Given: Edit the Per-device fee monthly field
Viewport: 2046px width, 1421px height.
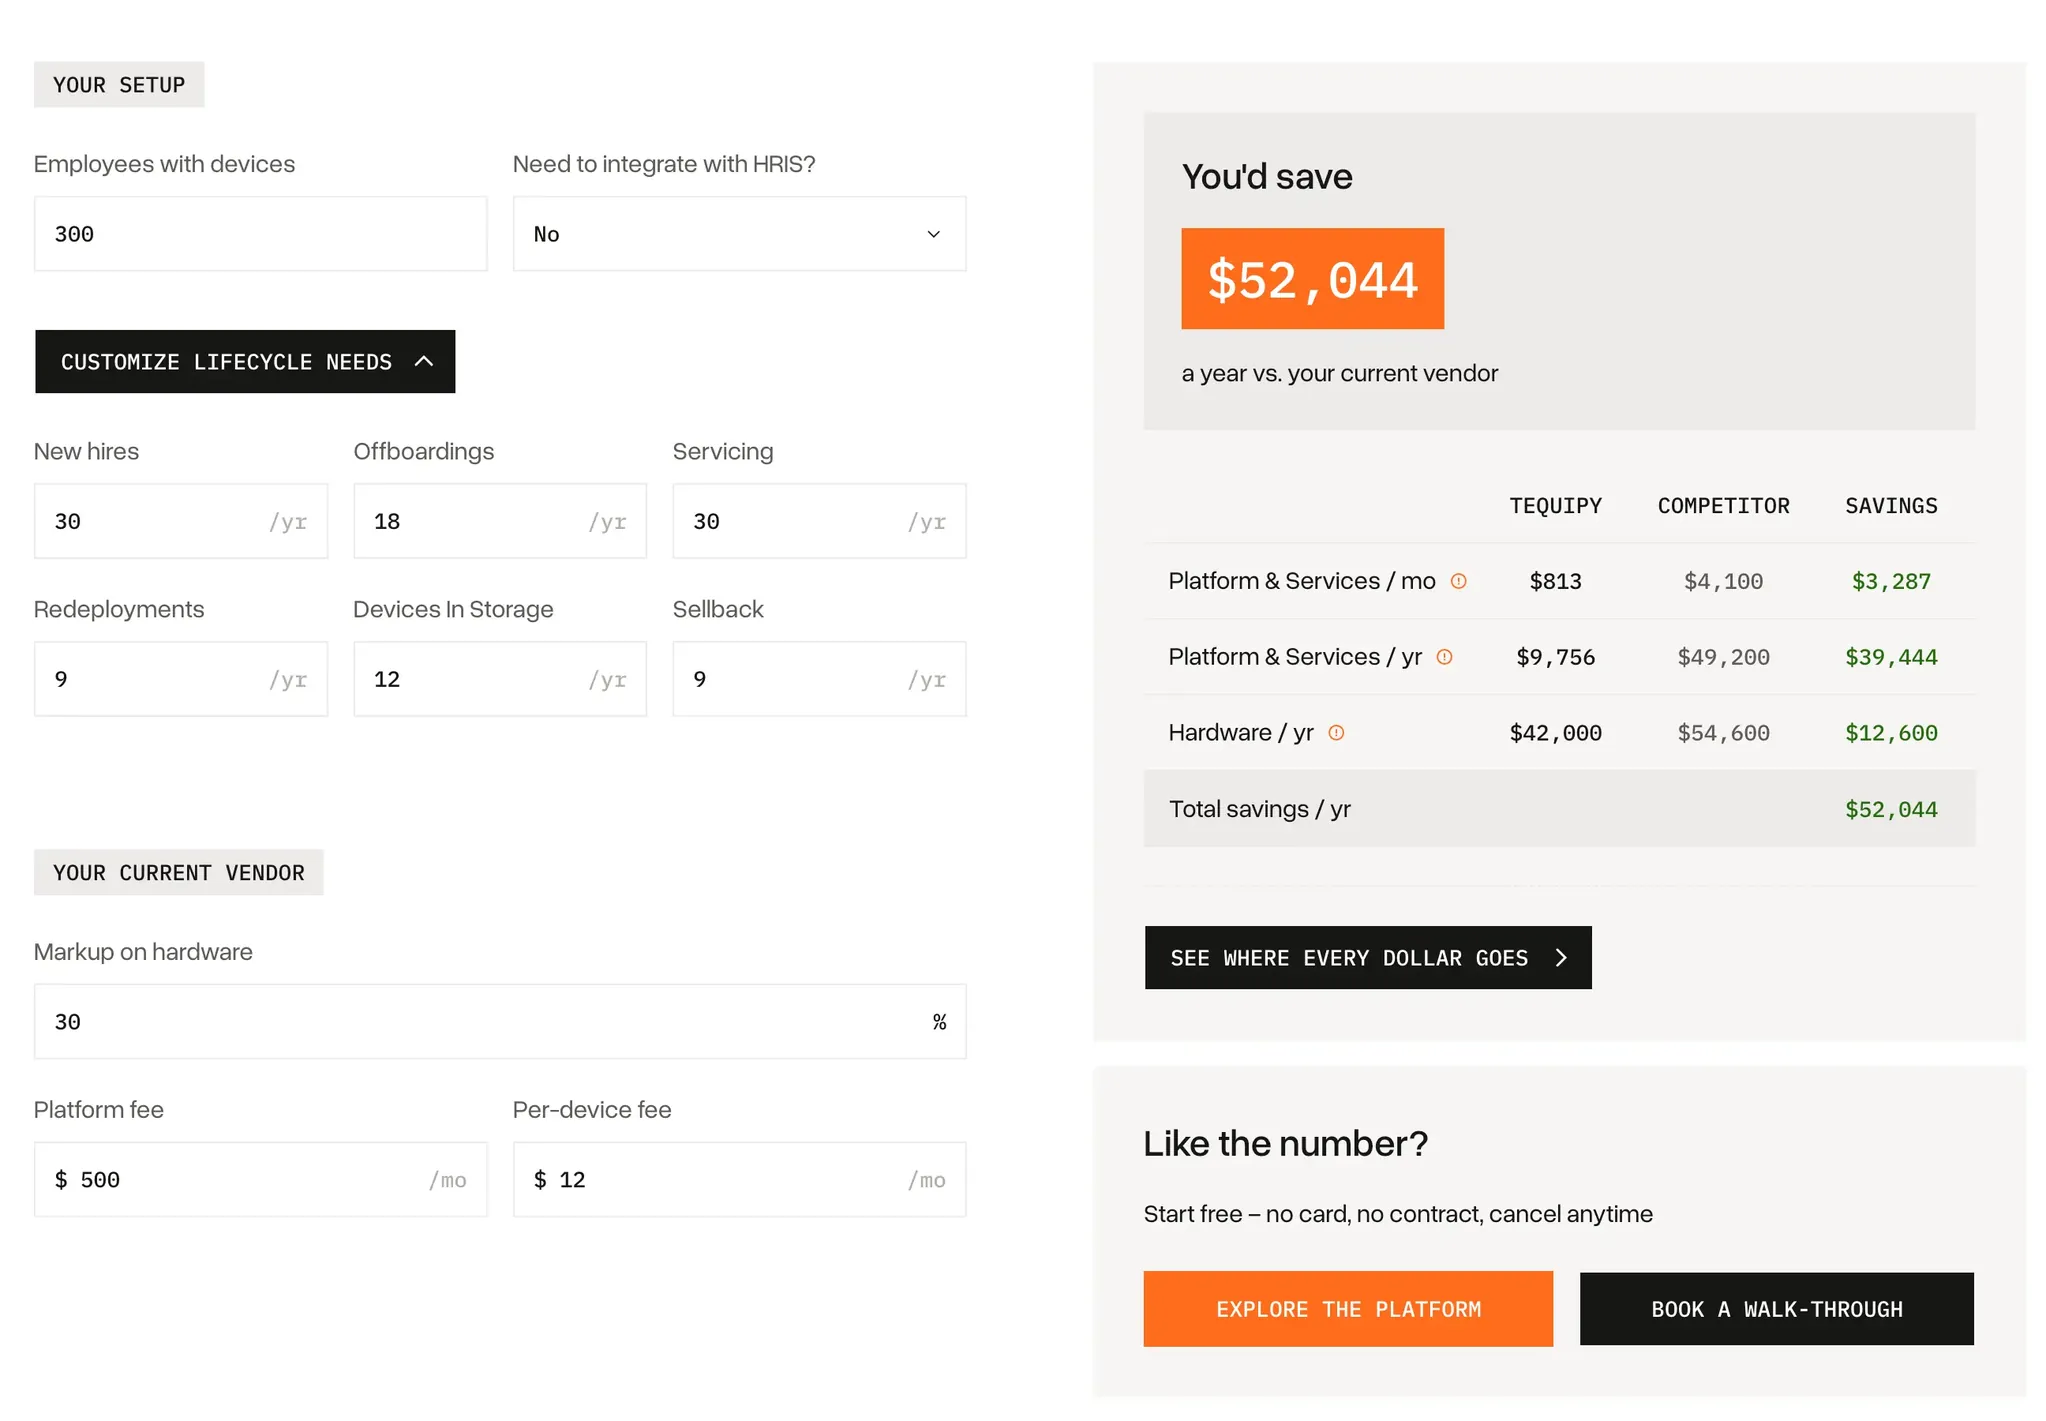Looking at the screenshot, I should (739, 1179).
